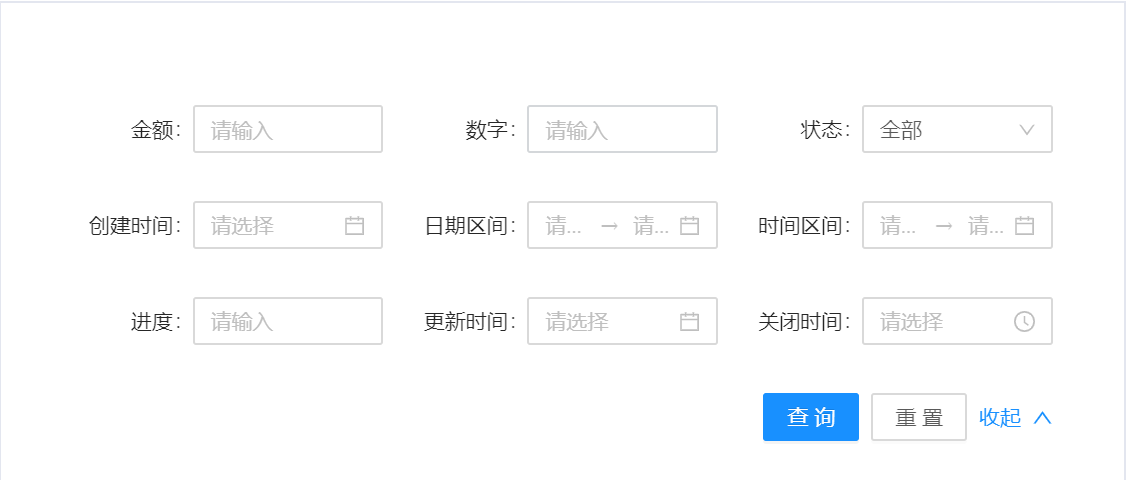Select end time in 时间区间 range
Screen dimensions: 1128x480
point(986,225)
